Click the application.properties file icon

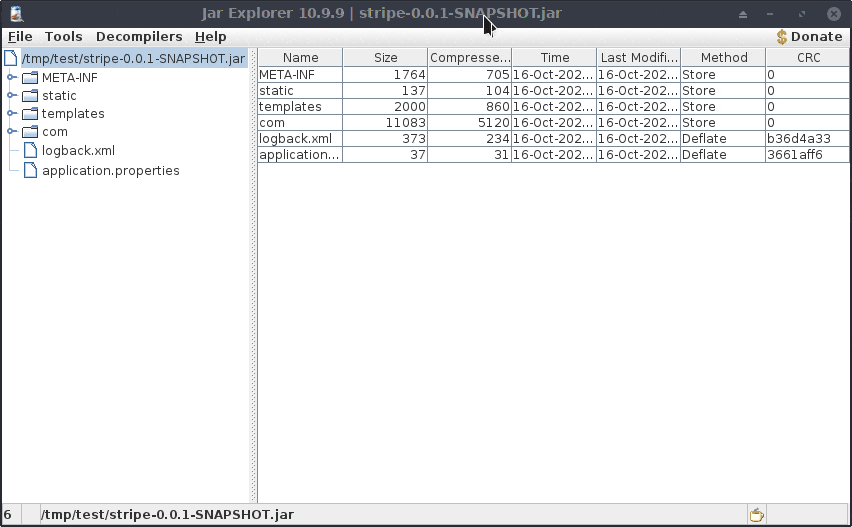click(x=29, y=170)
